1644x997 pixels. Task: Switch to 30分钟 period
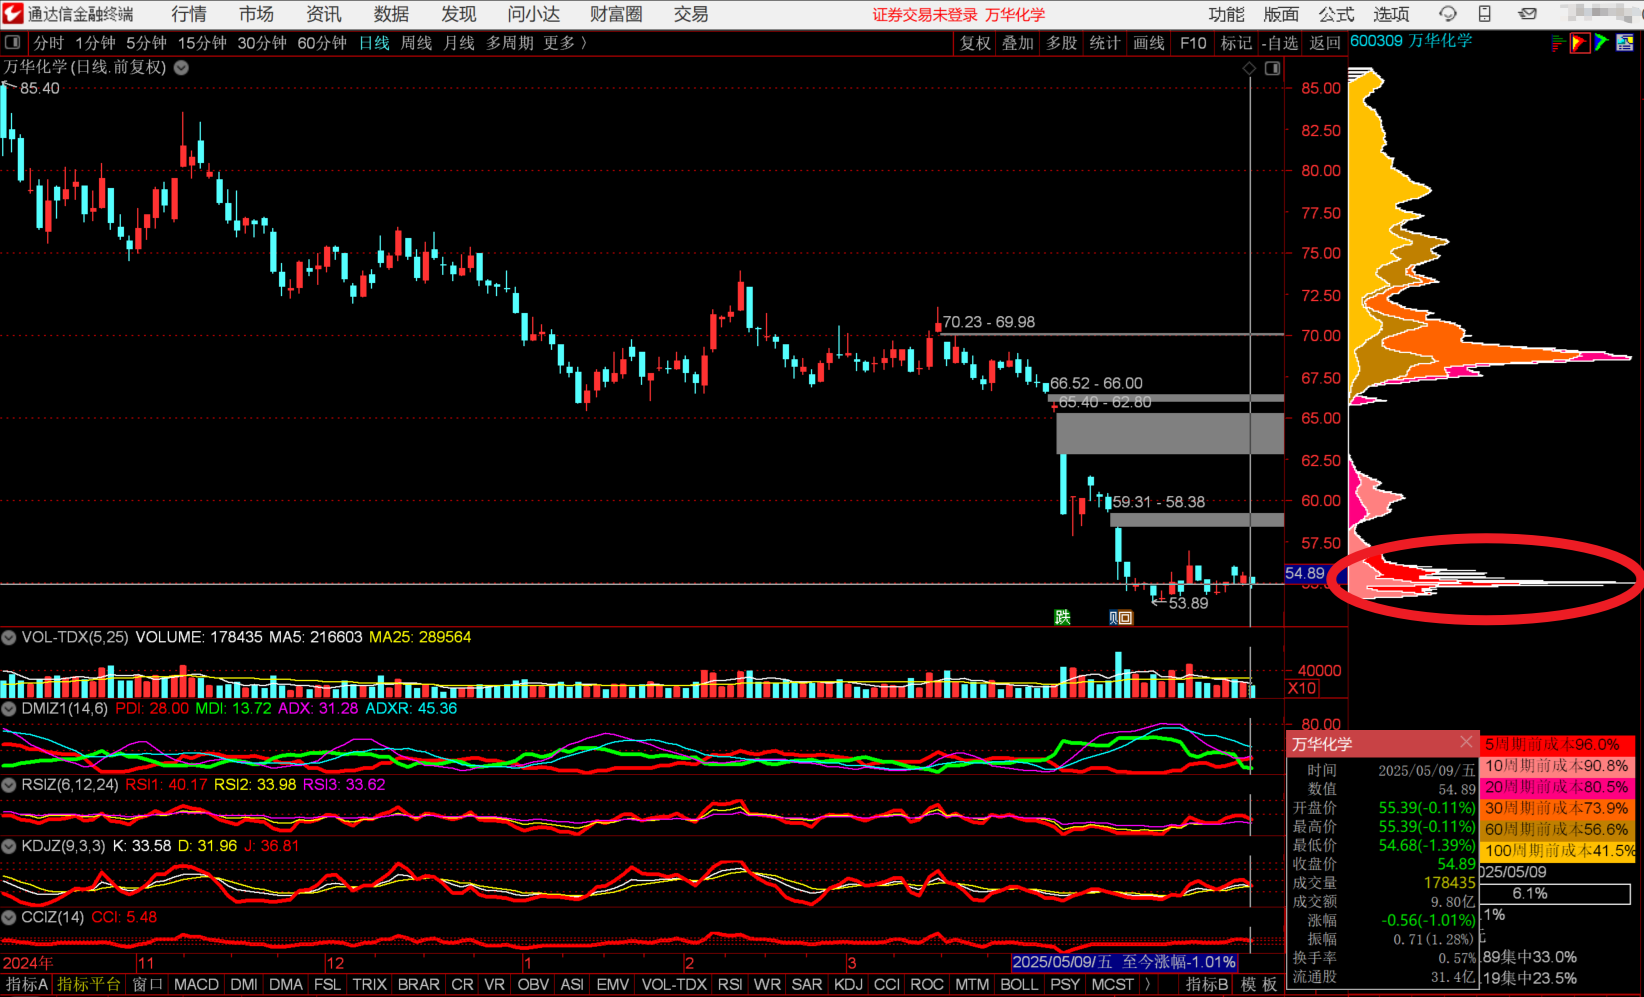262,43
